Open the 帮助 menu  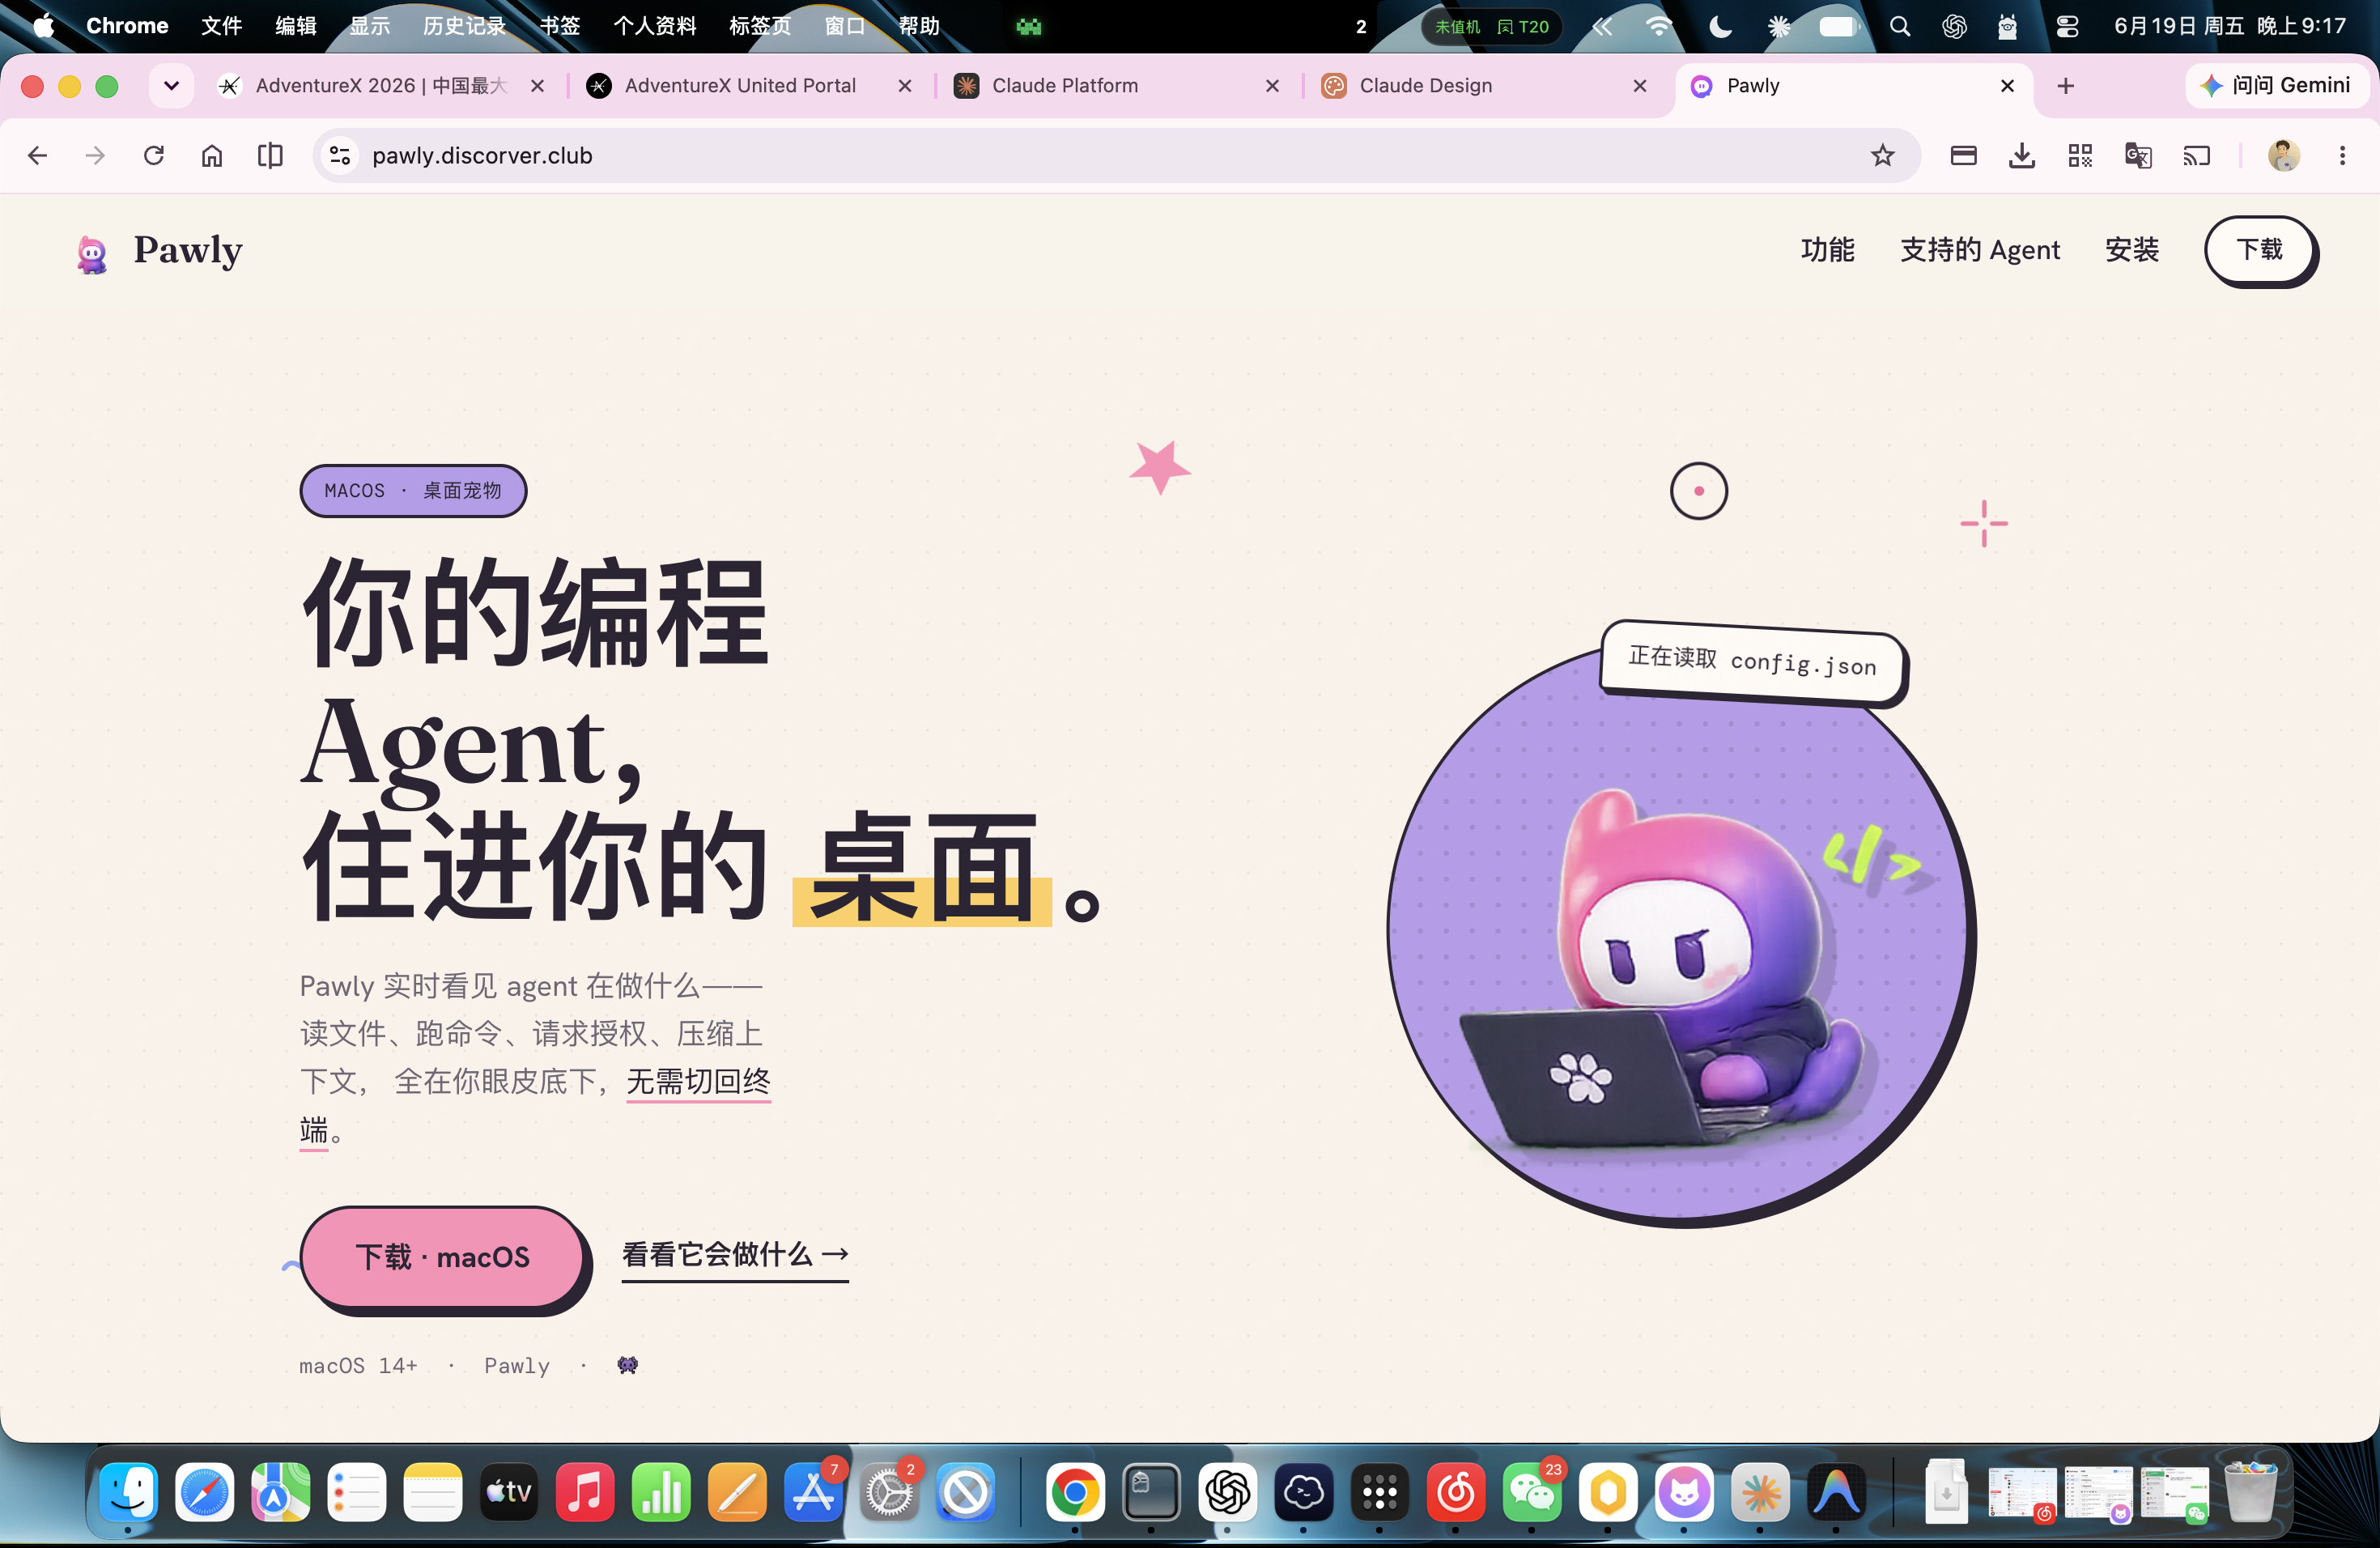919,26
